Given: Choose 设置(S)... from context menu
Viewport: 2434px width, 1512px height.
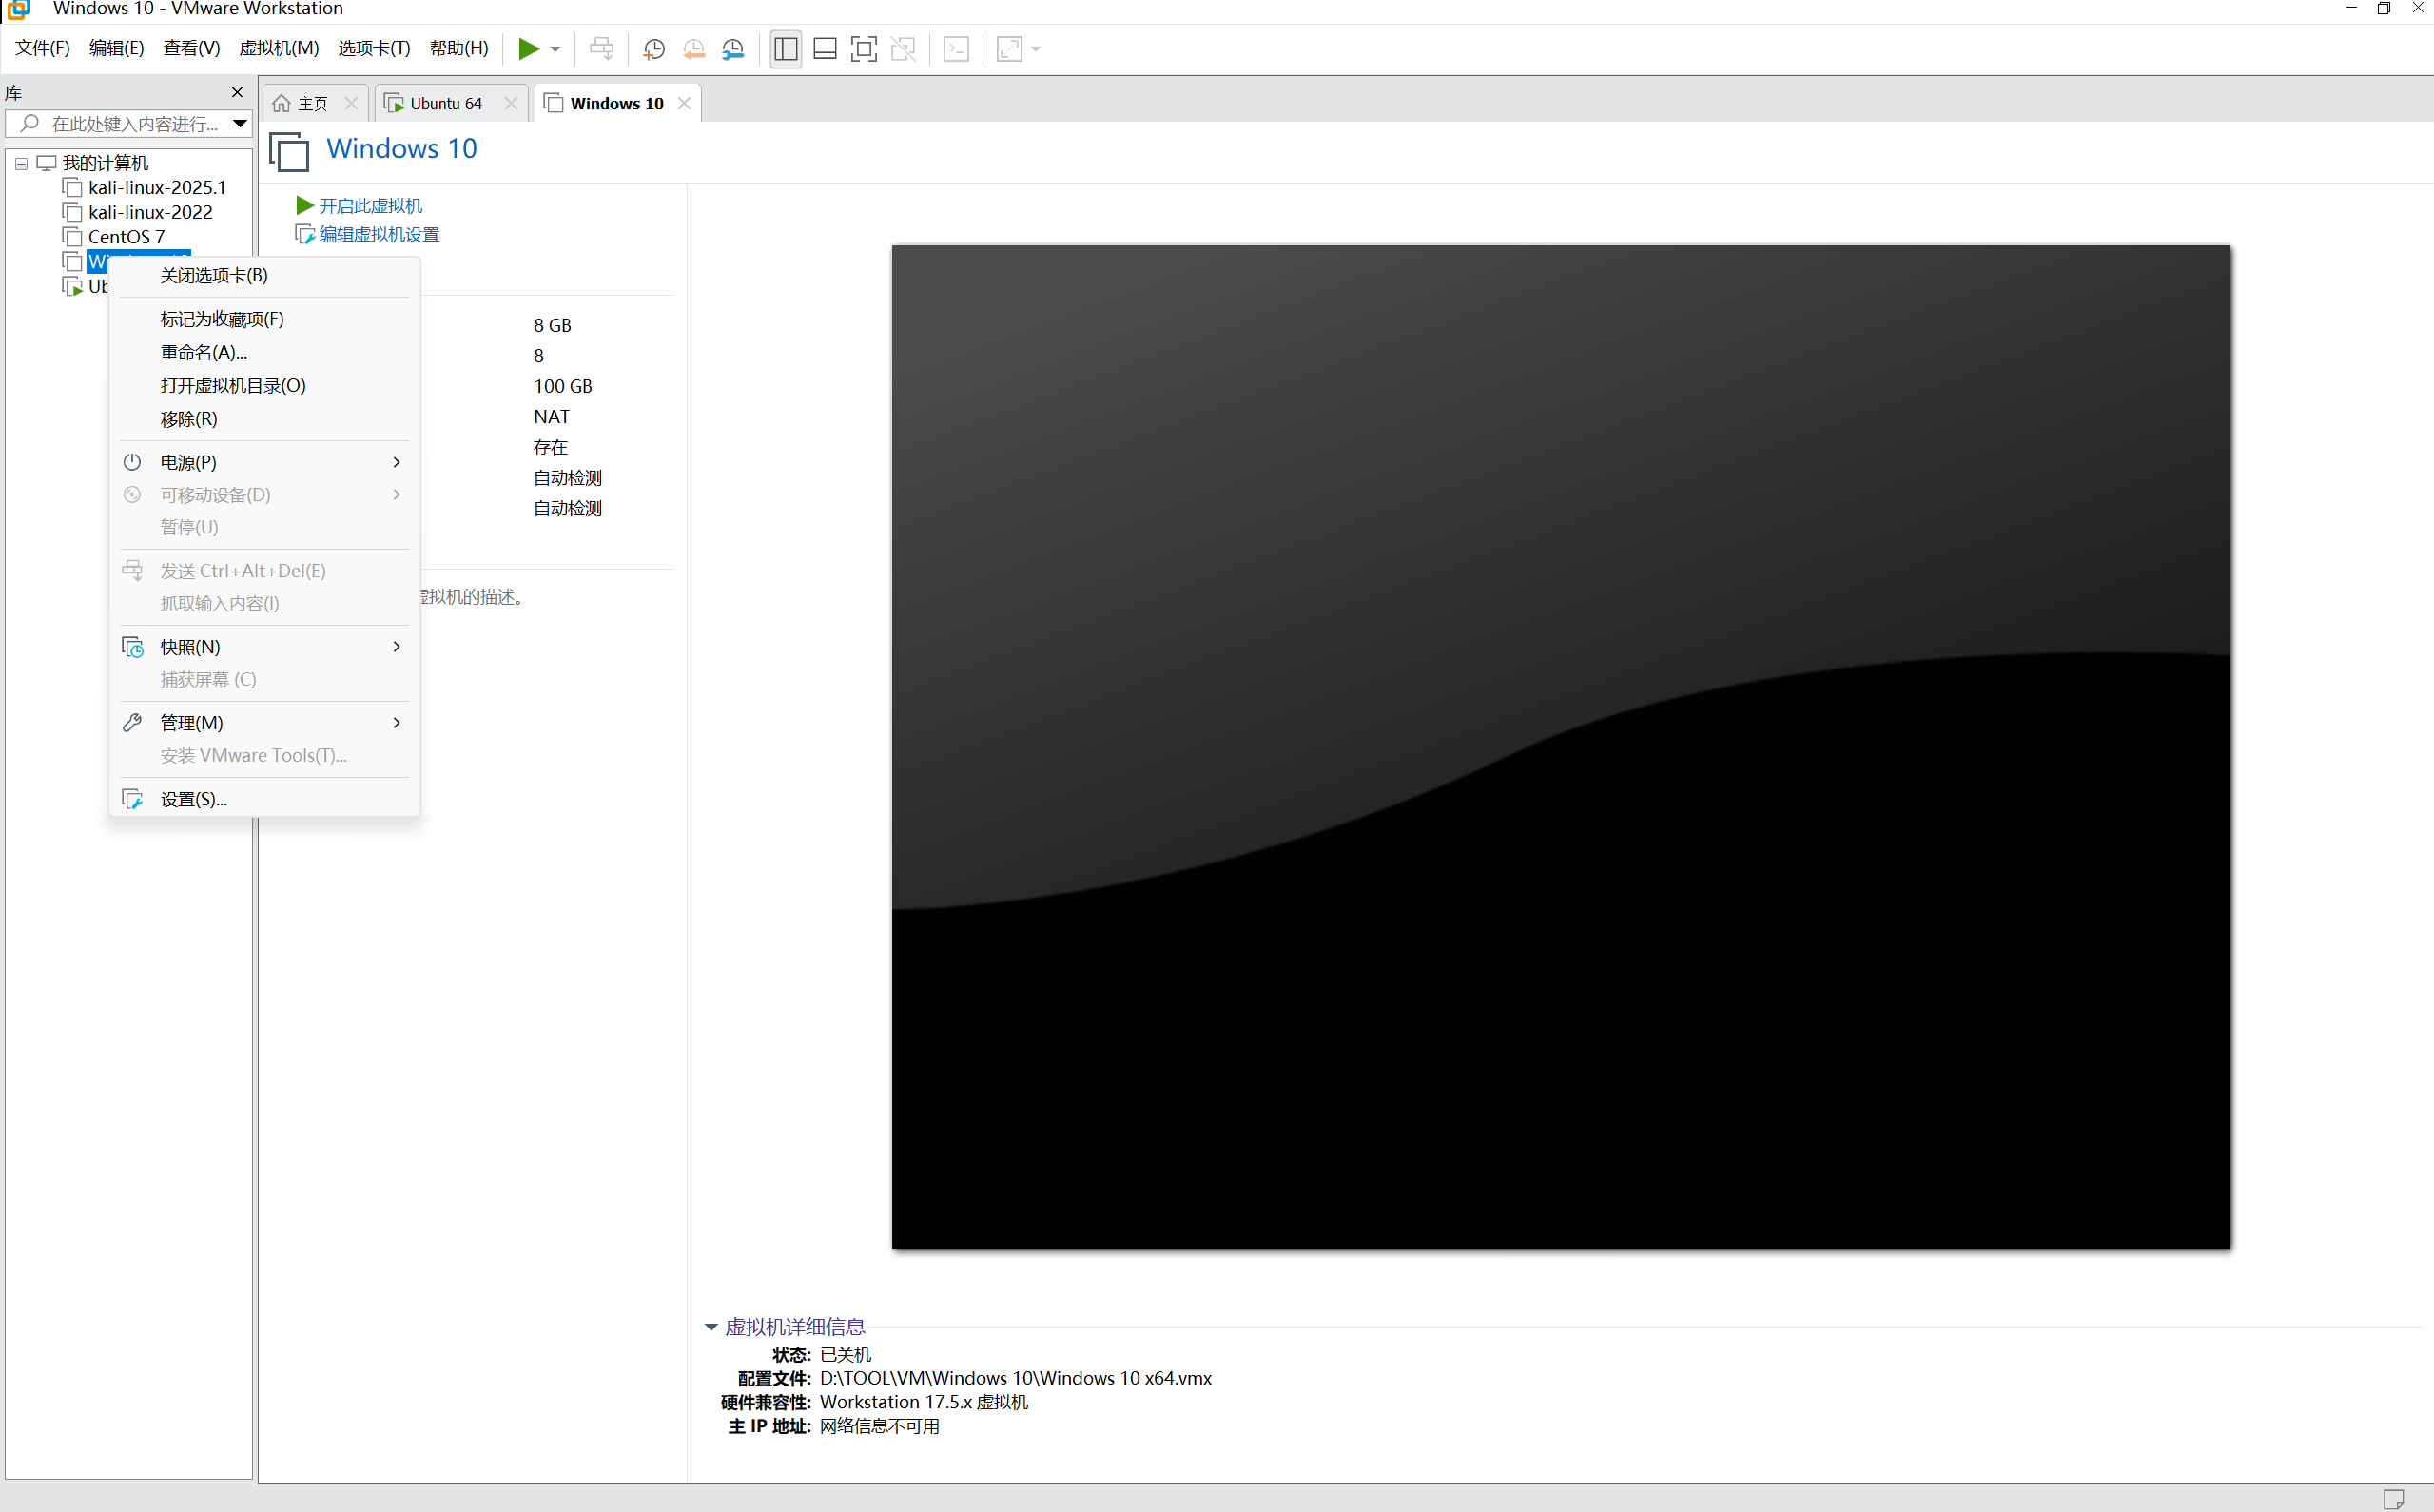Looking at the screenshot, I should point(194,799).
